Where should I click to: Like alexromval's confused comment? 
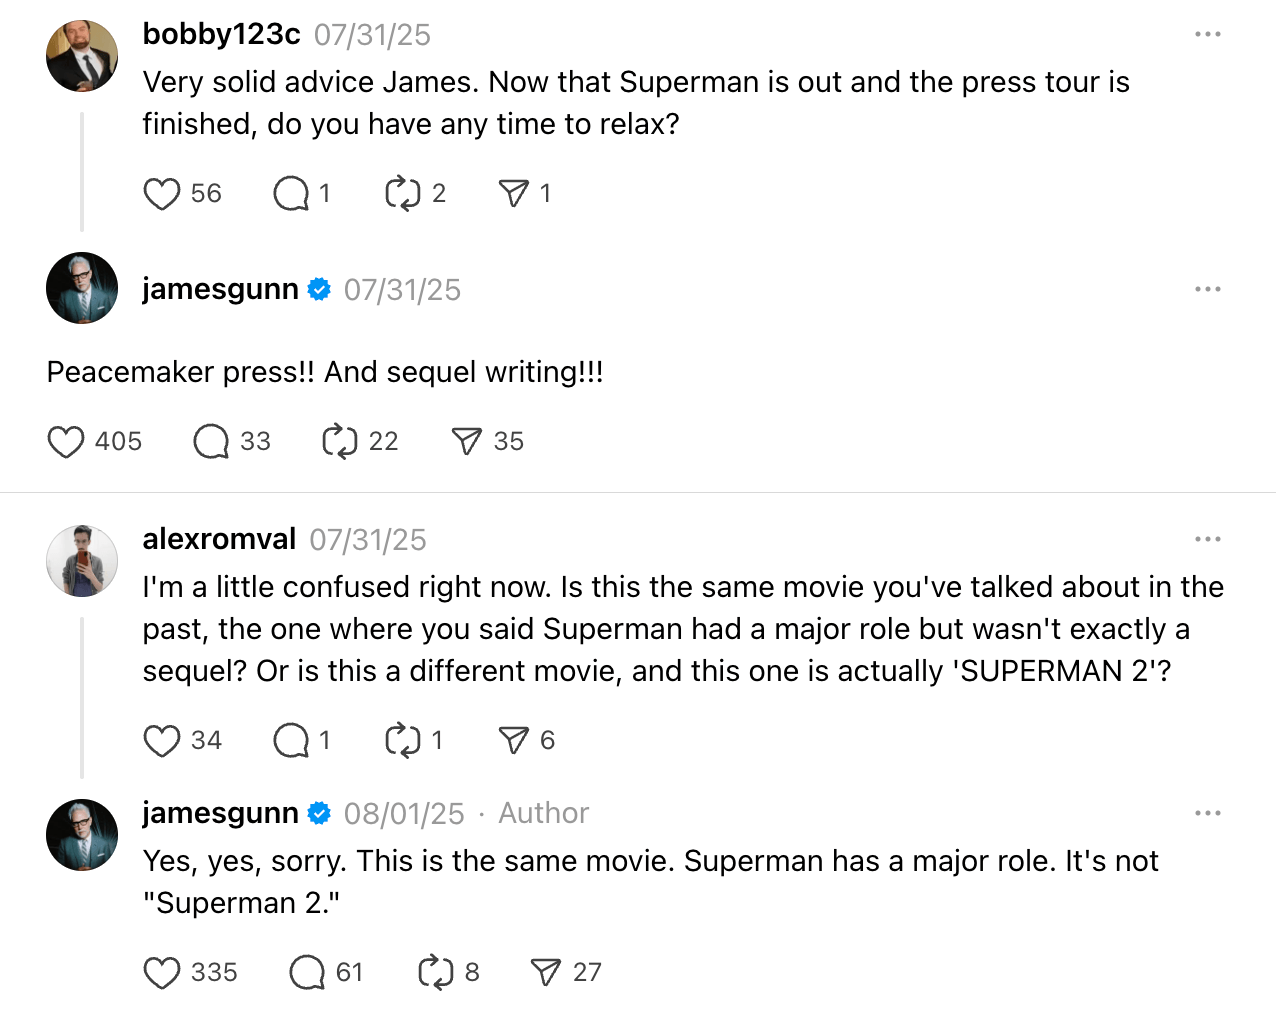tap(162, 741)
